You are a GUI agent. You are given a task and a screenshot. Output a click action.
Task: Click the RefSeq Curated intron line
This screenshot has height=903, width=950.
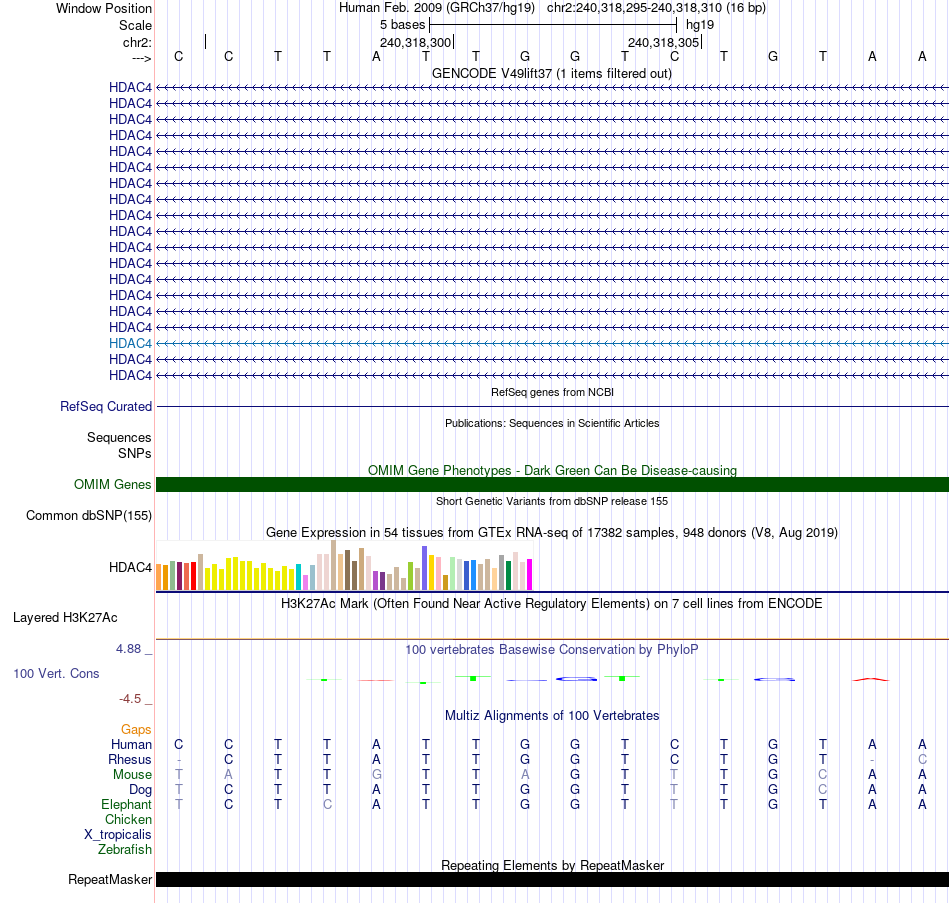[552, 406]
